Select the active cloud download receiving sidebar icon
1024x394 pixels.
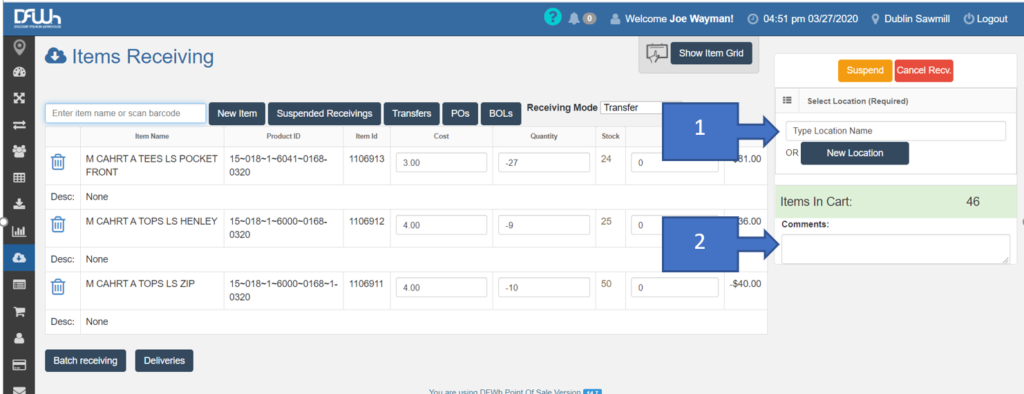[19, 257]
